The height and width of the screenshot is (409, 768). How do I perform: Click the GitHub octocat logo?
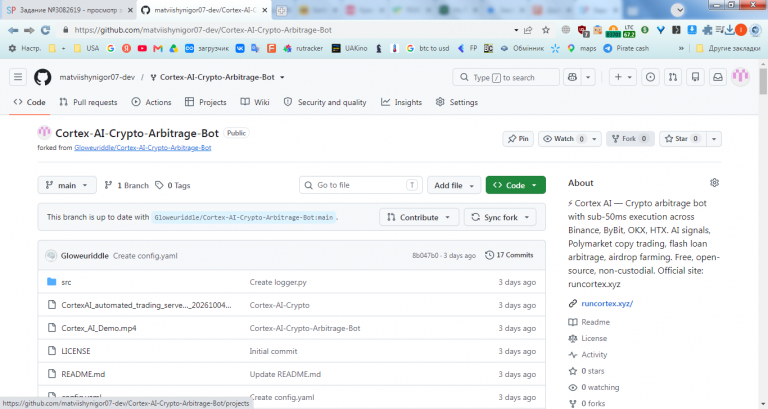coord(43,77)
